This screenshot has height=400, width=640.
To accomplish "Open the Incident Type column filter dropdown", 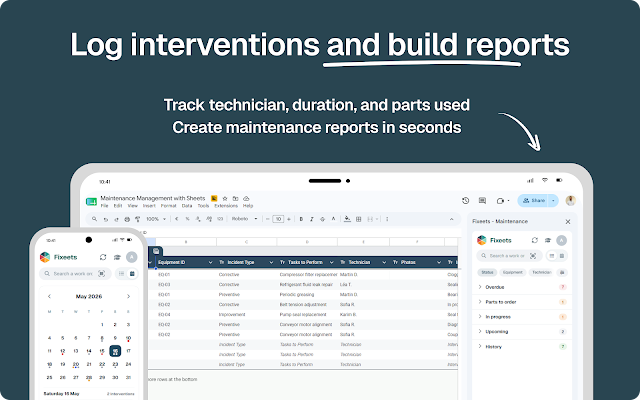I will (271, 262).
